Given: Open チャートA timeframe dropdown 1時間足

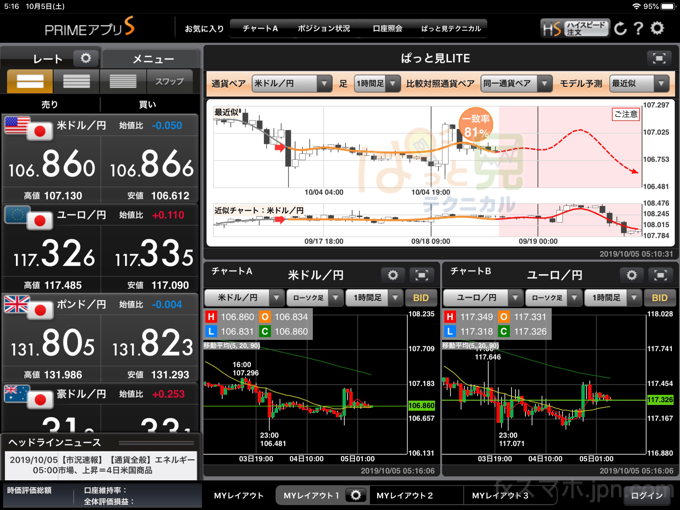Looking at the screenshot, I should (373, 298).
